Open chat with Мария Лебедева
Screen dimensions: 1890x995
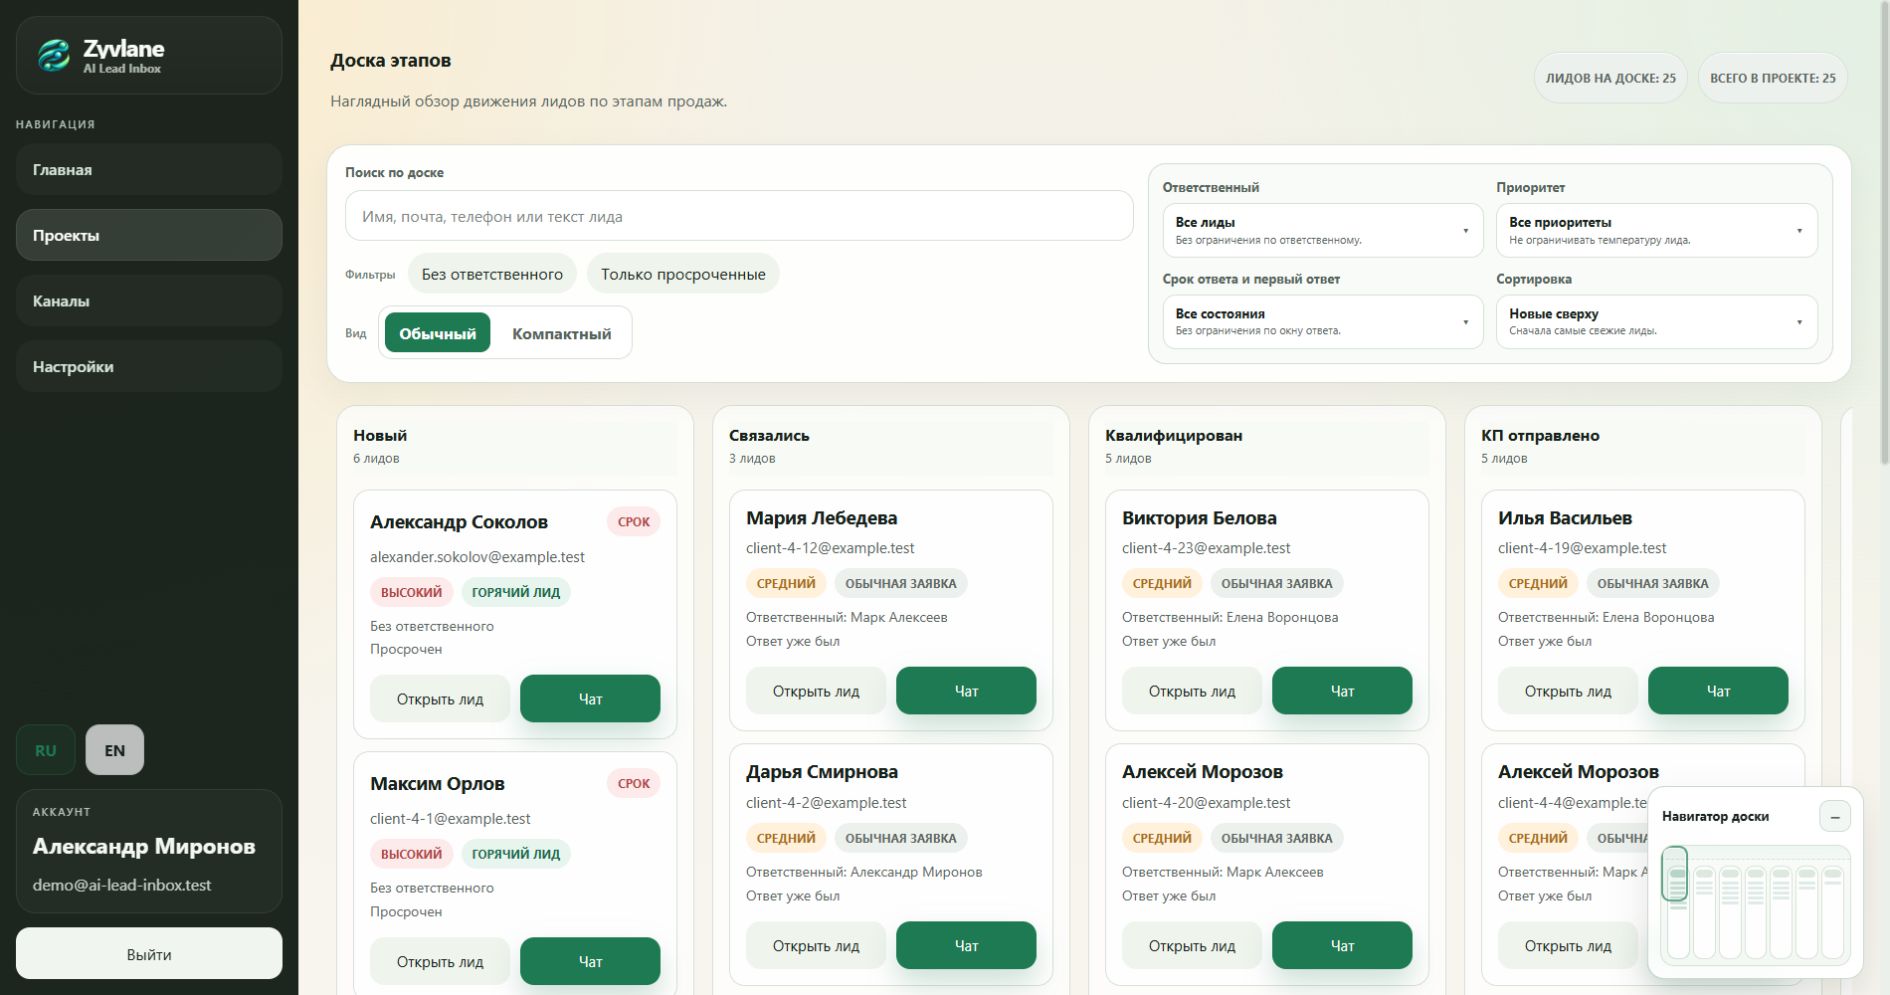coord(966,691)
